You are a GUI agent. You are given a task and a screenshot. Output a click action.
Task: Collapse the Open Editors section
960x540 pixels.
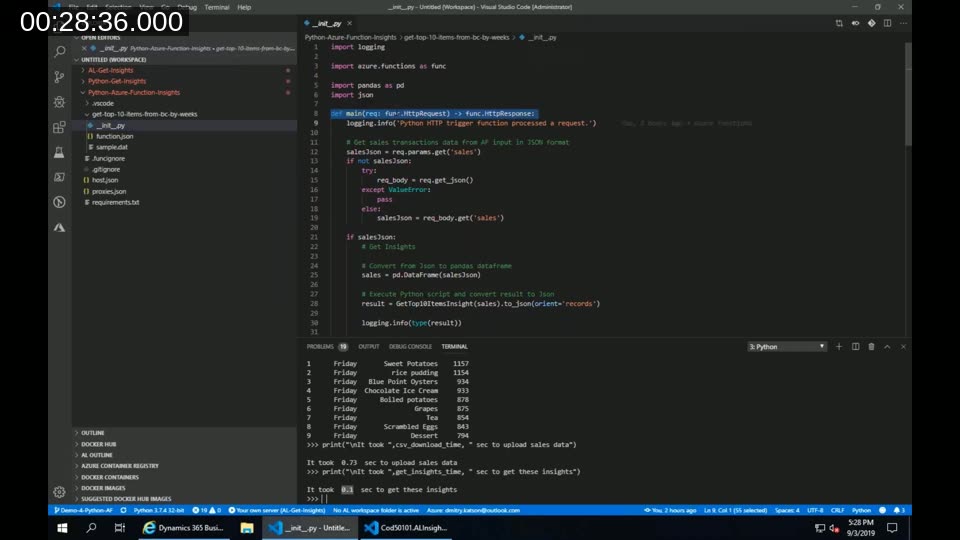100,38
